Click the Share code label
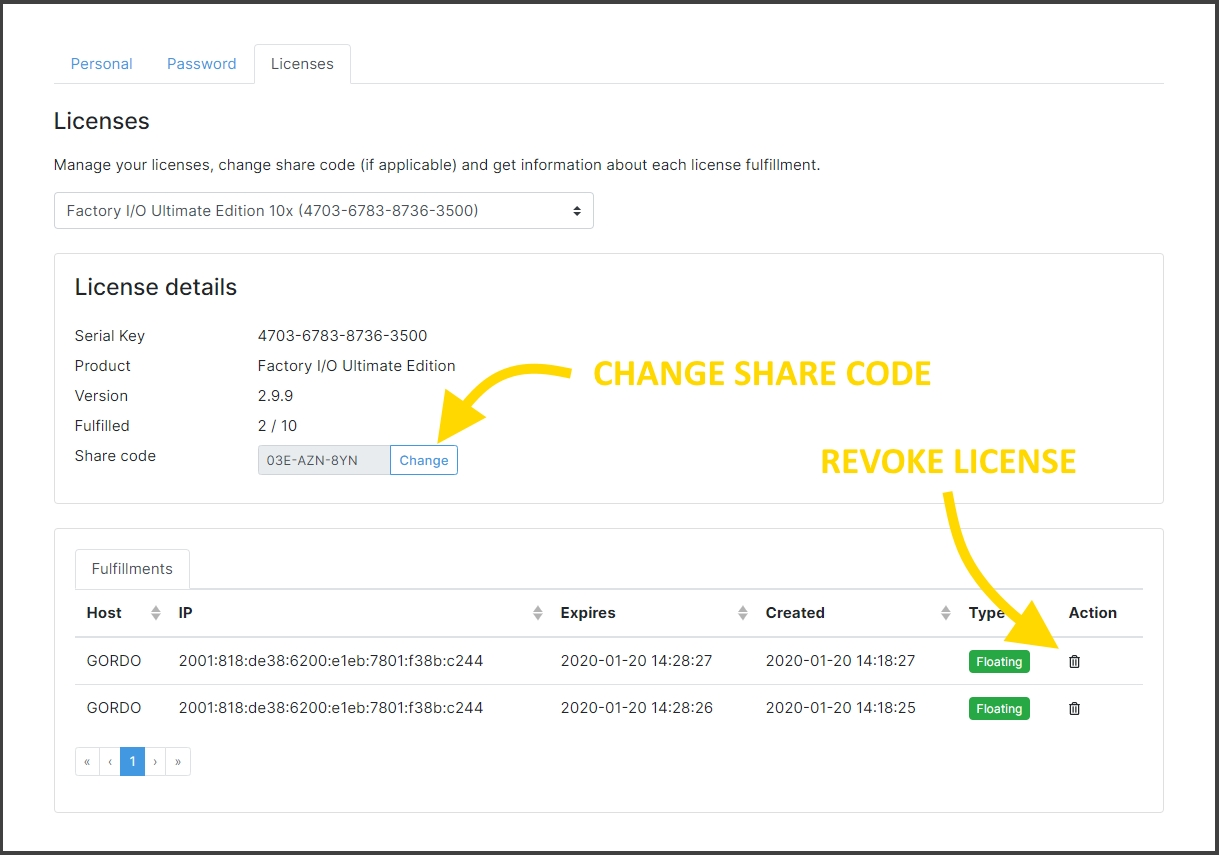 115,456
